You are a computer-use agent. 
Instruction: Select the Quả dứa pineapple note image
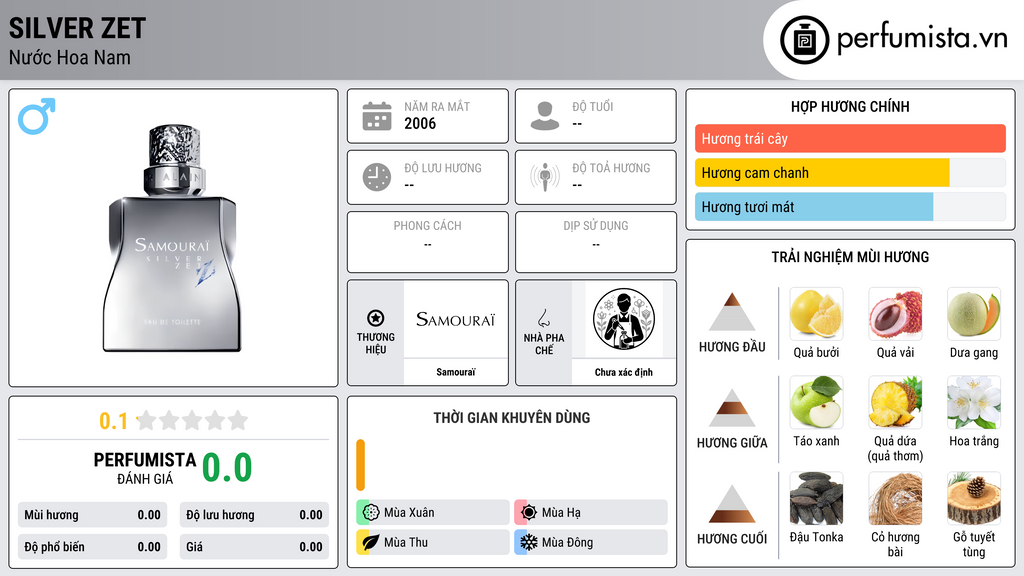[x=895, y=402]
